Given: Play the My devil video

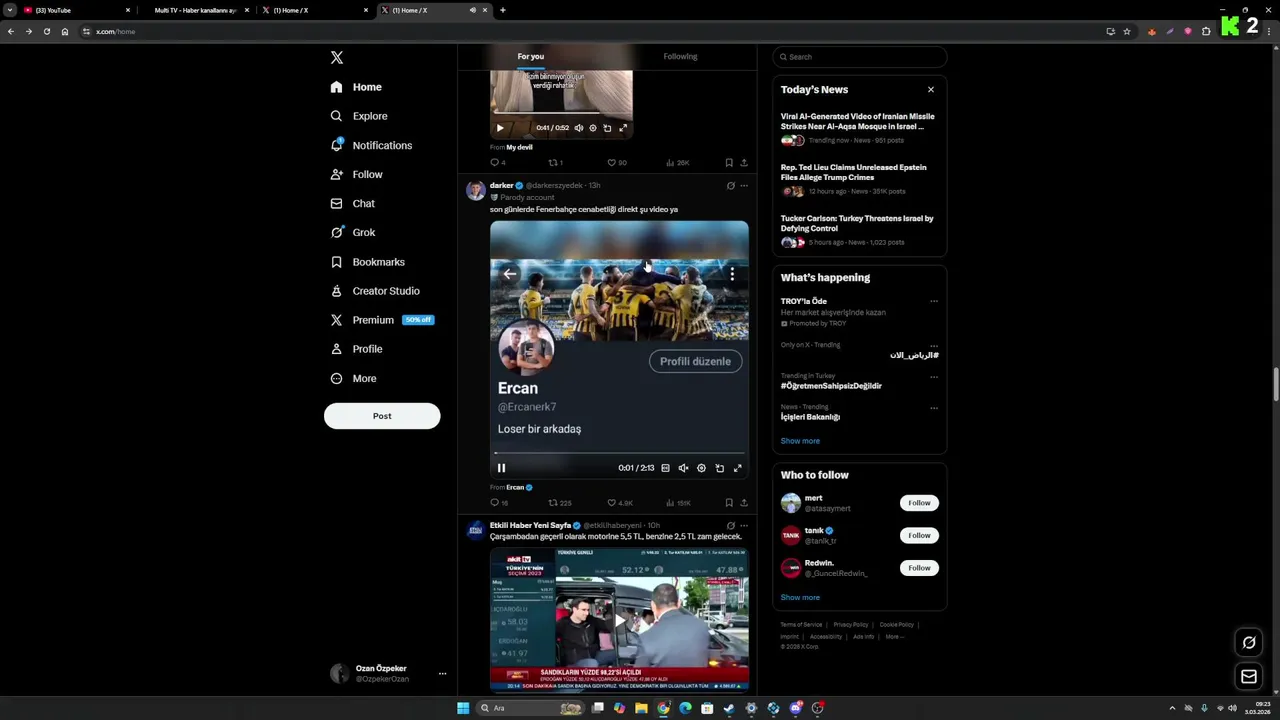Looking at the screenshot, I should (500, 128).
